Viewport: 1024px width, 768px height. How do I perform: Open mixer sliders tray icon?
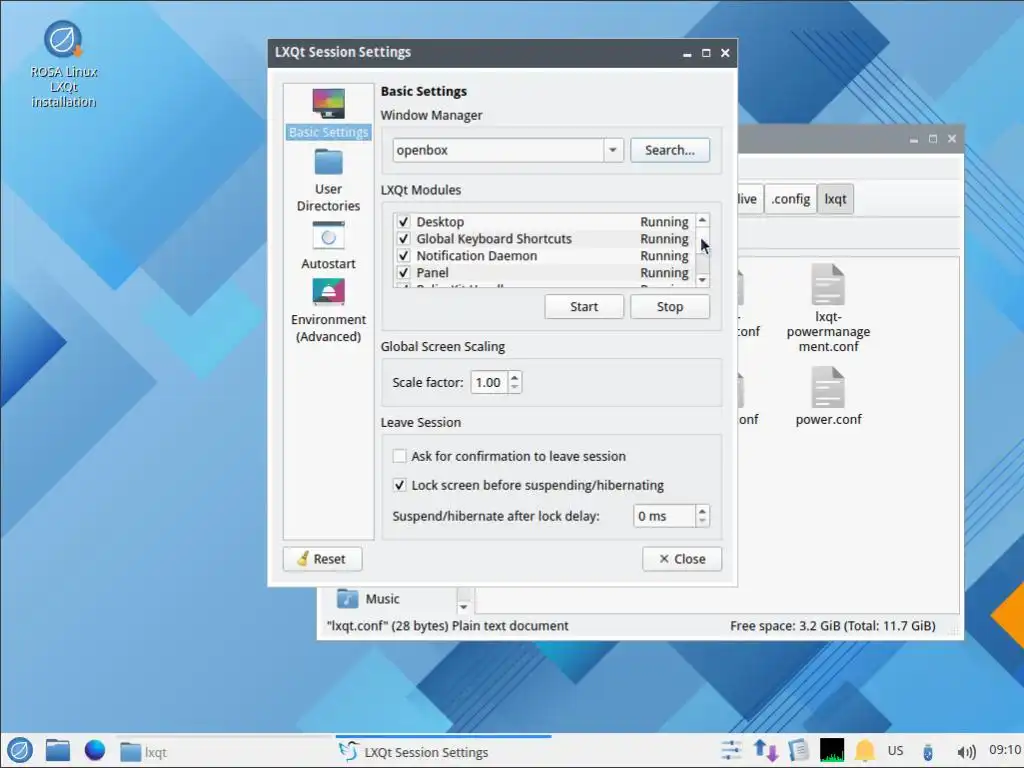[x=731, y=750]
